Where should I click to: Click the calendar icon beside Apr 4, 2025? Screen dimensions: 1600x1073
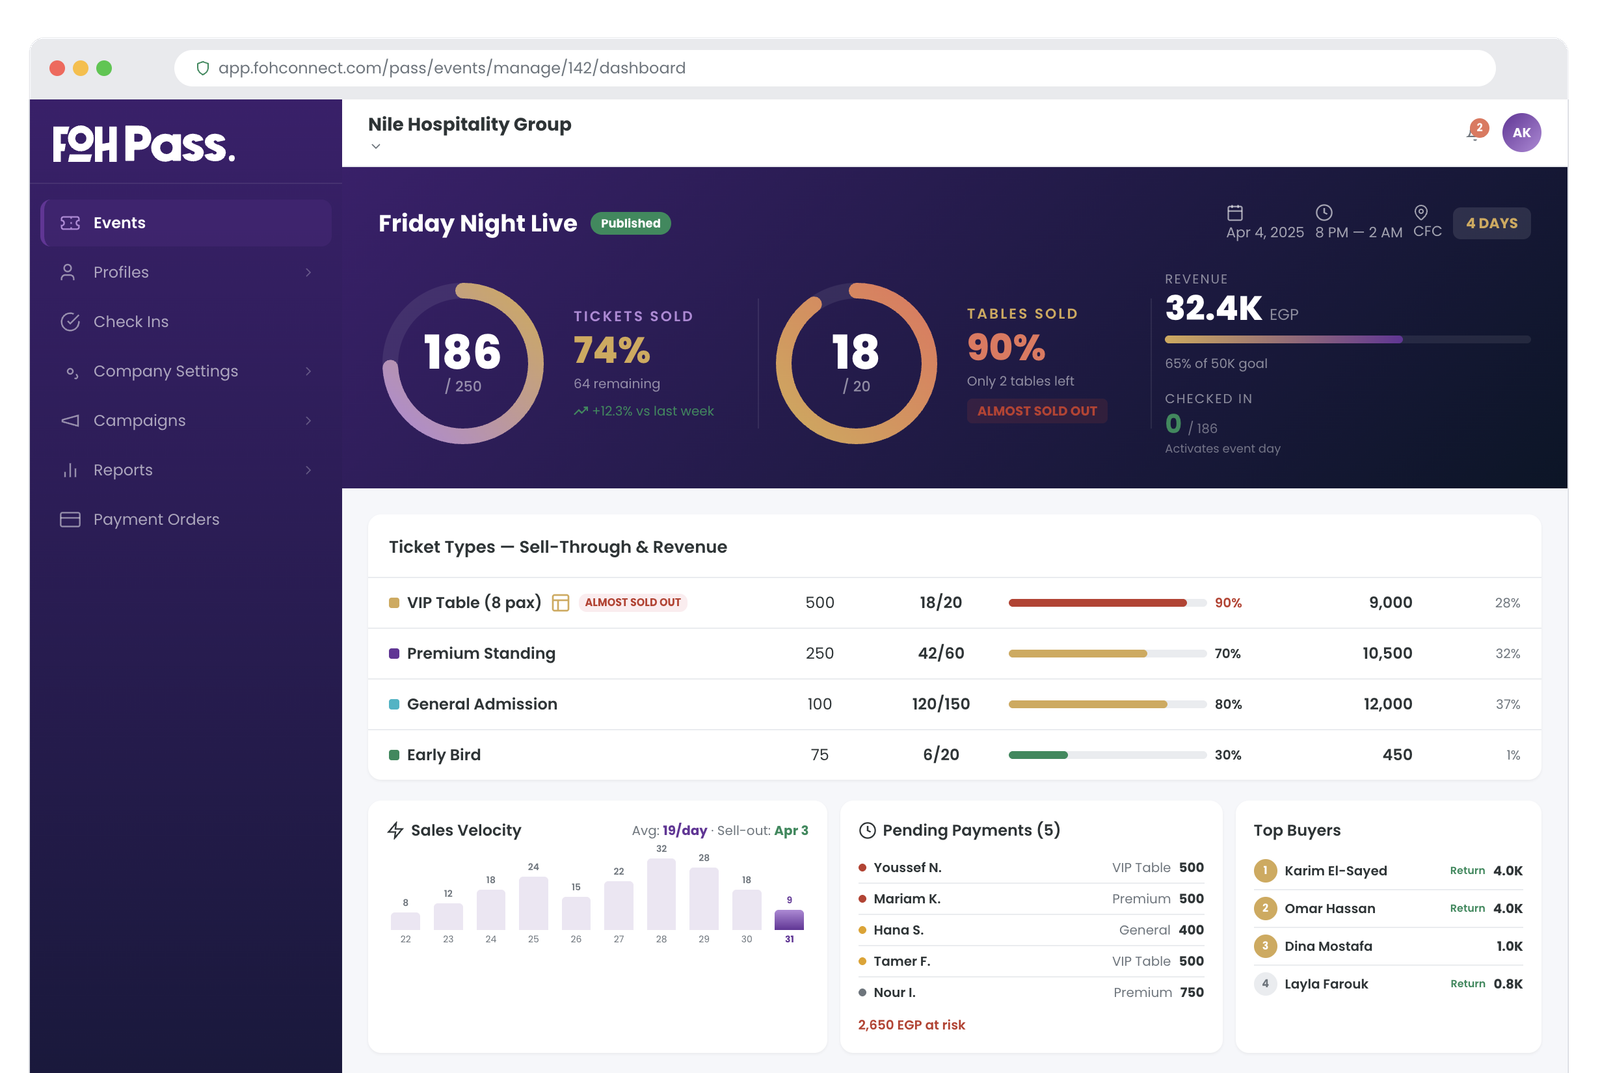click(1237, 211)
